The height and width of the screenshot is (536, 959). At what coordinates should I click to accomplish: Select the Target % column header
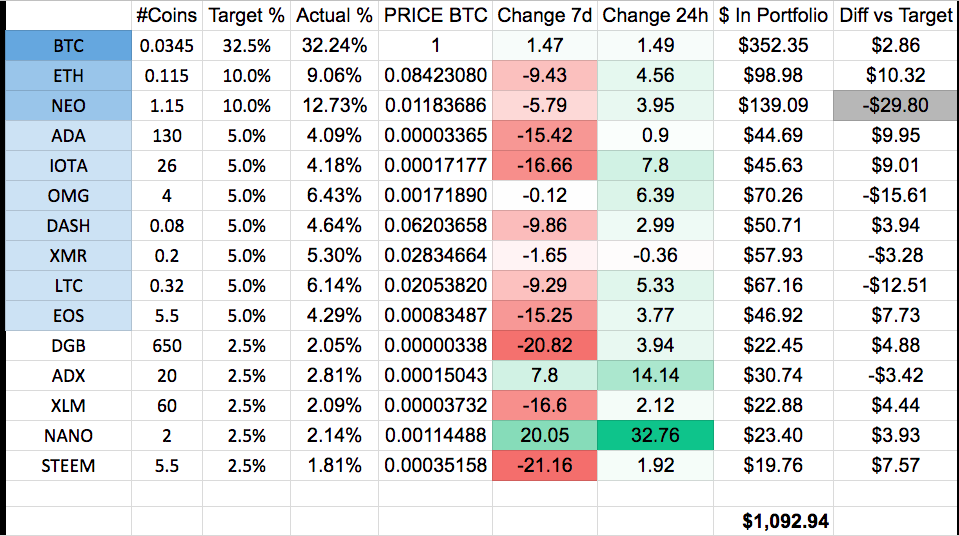pyautogui.click(x=245, y=15)
